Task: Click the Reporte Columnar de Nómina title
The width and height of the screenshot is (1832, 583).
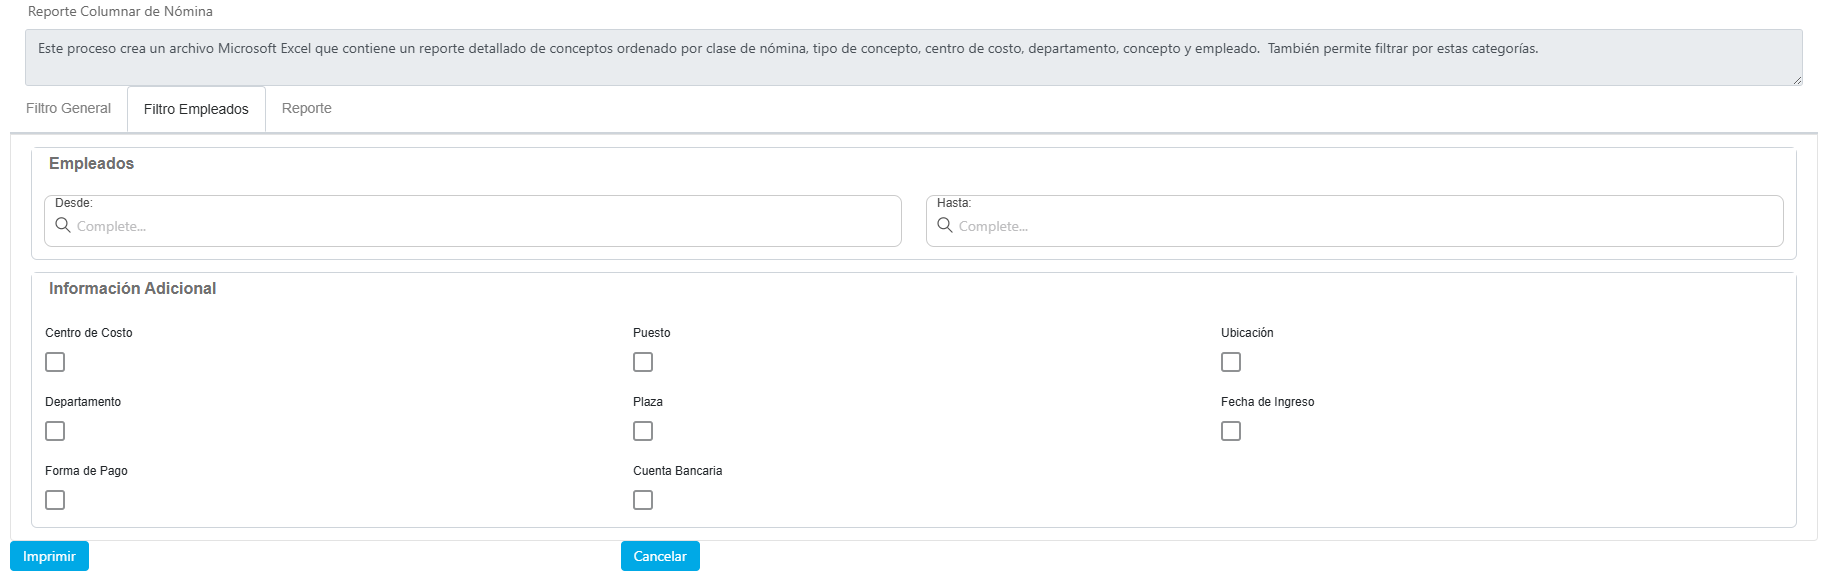Action: 120,11
